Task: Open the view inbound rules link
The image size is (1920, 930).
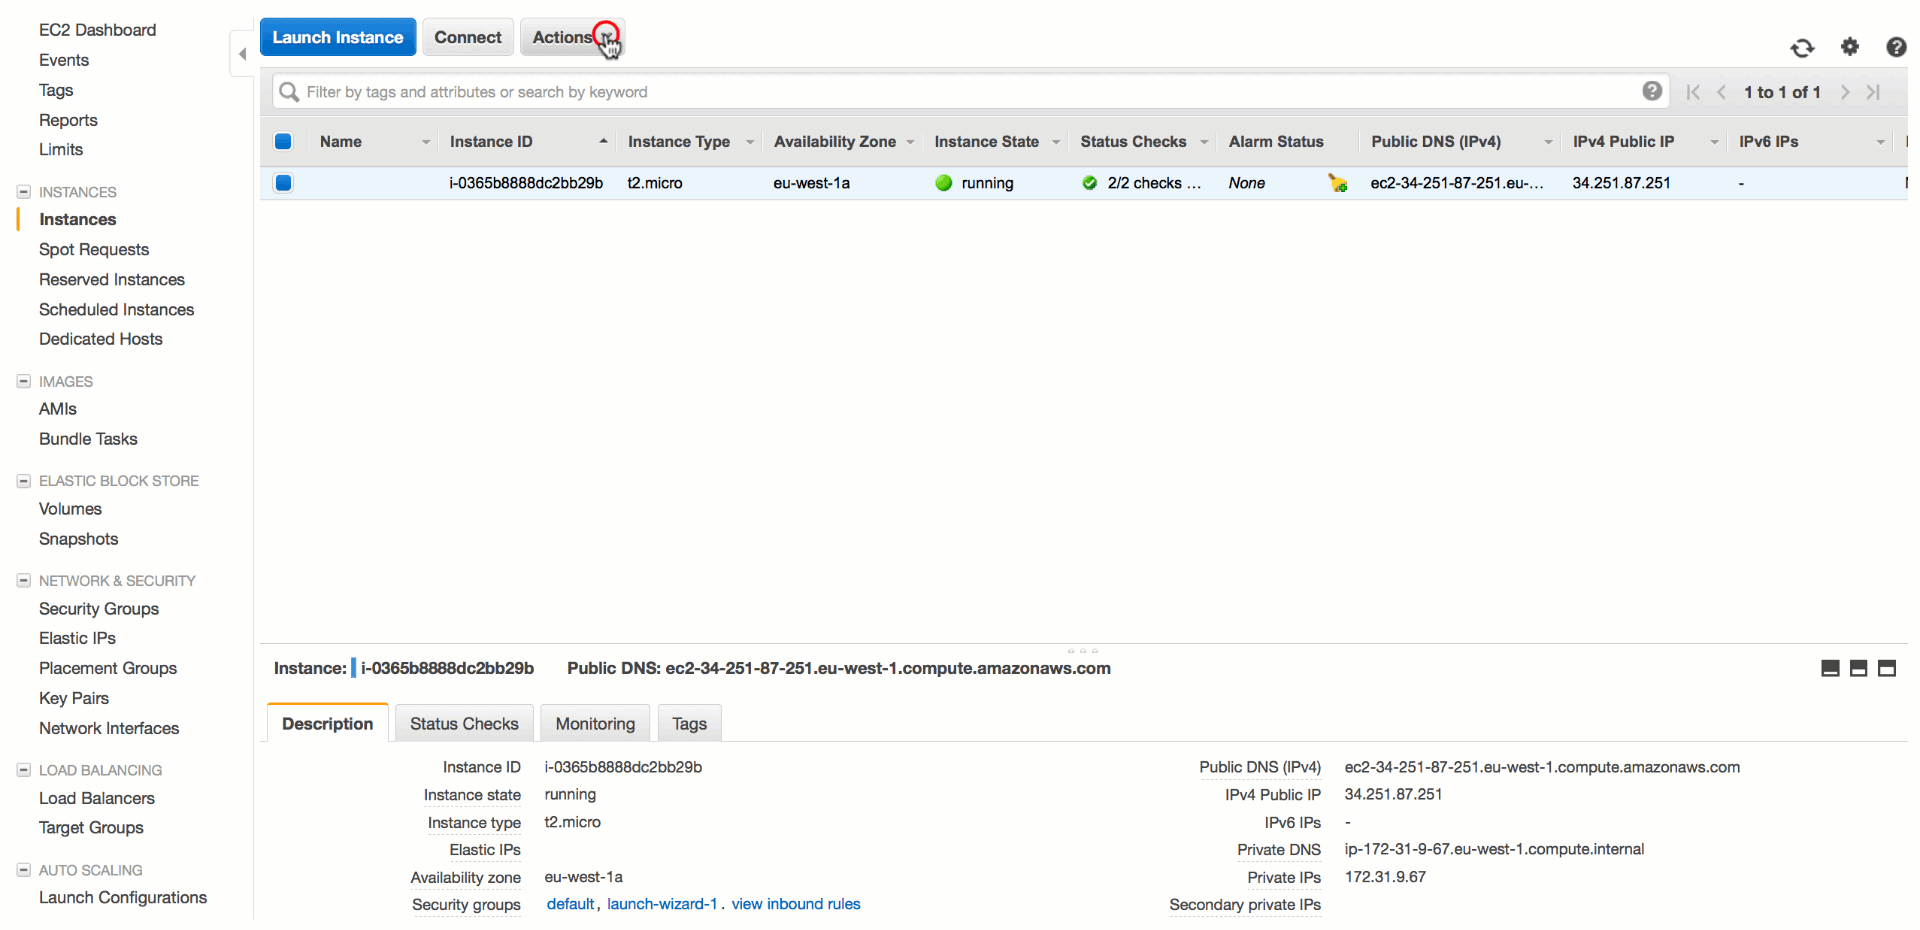Action: 795,904
